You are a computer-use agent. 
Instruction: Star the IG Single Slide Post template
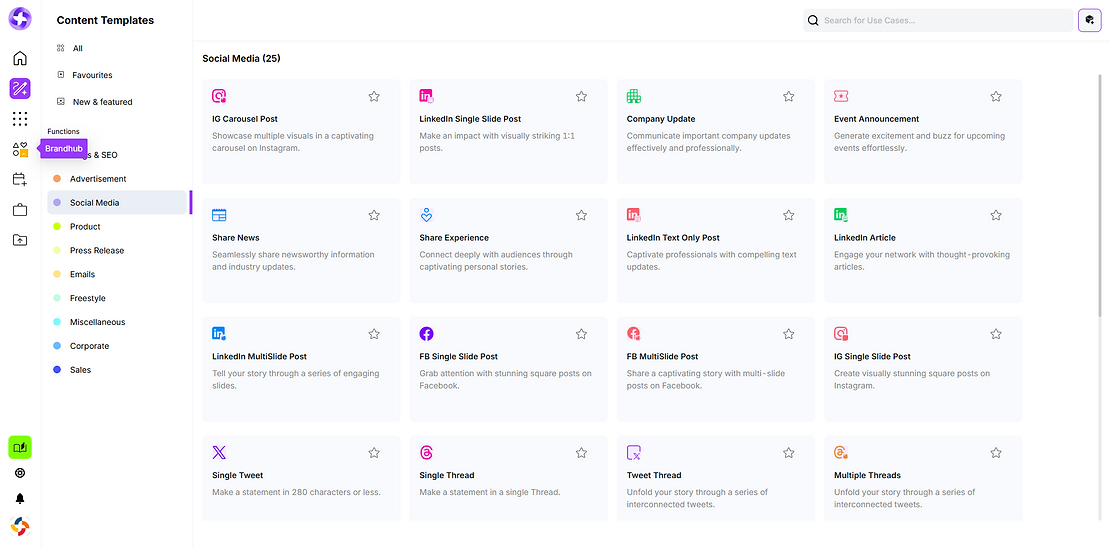996,334
